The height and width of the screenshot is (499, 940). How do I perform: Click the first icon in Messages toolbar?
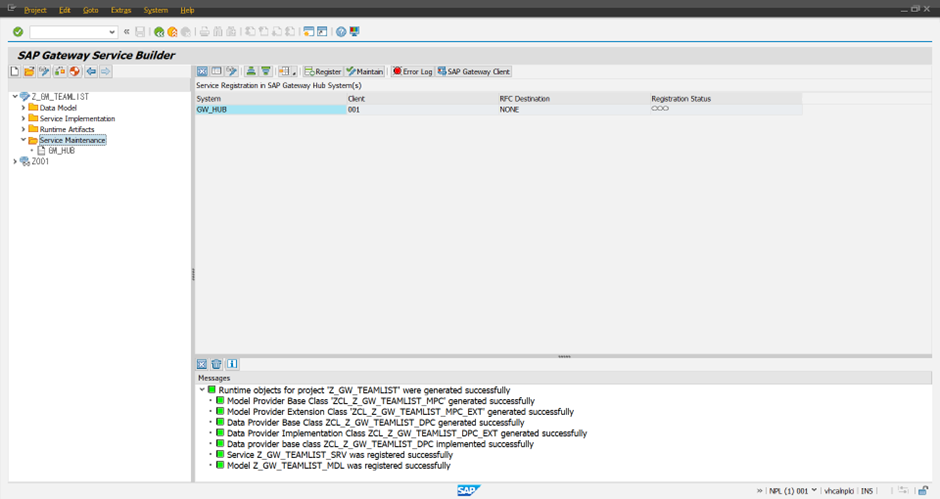(x=202, y=364)
